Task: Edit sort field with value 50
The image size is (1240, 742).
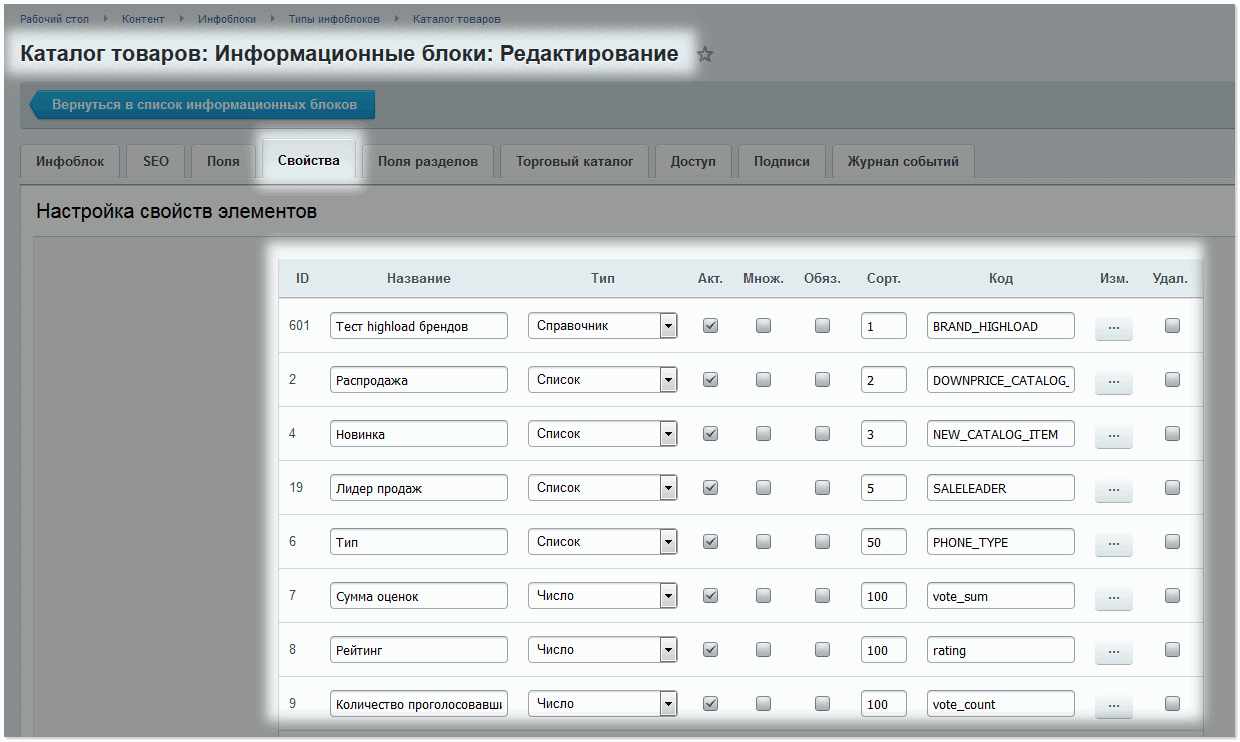Action: coord(883,542)
